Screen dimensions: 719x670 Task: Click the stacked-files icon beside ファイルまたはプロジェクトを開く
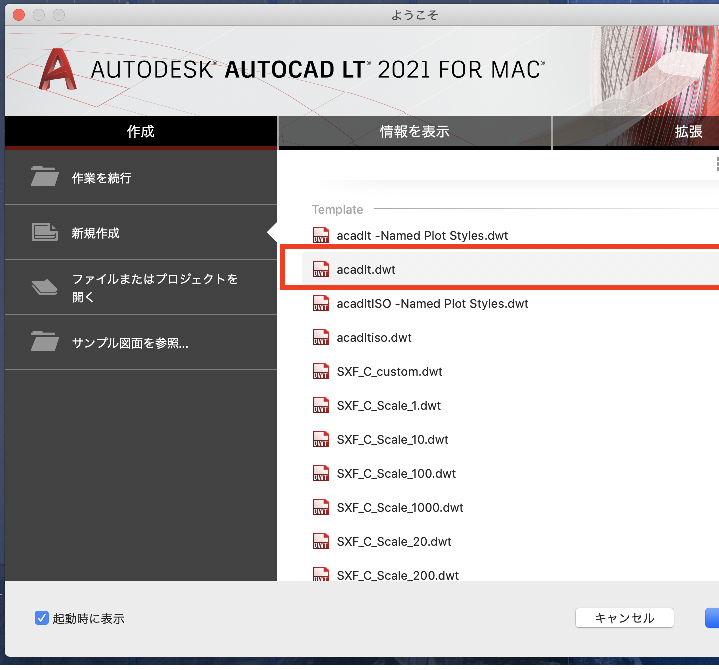click(x=44, y=287)
